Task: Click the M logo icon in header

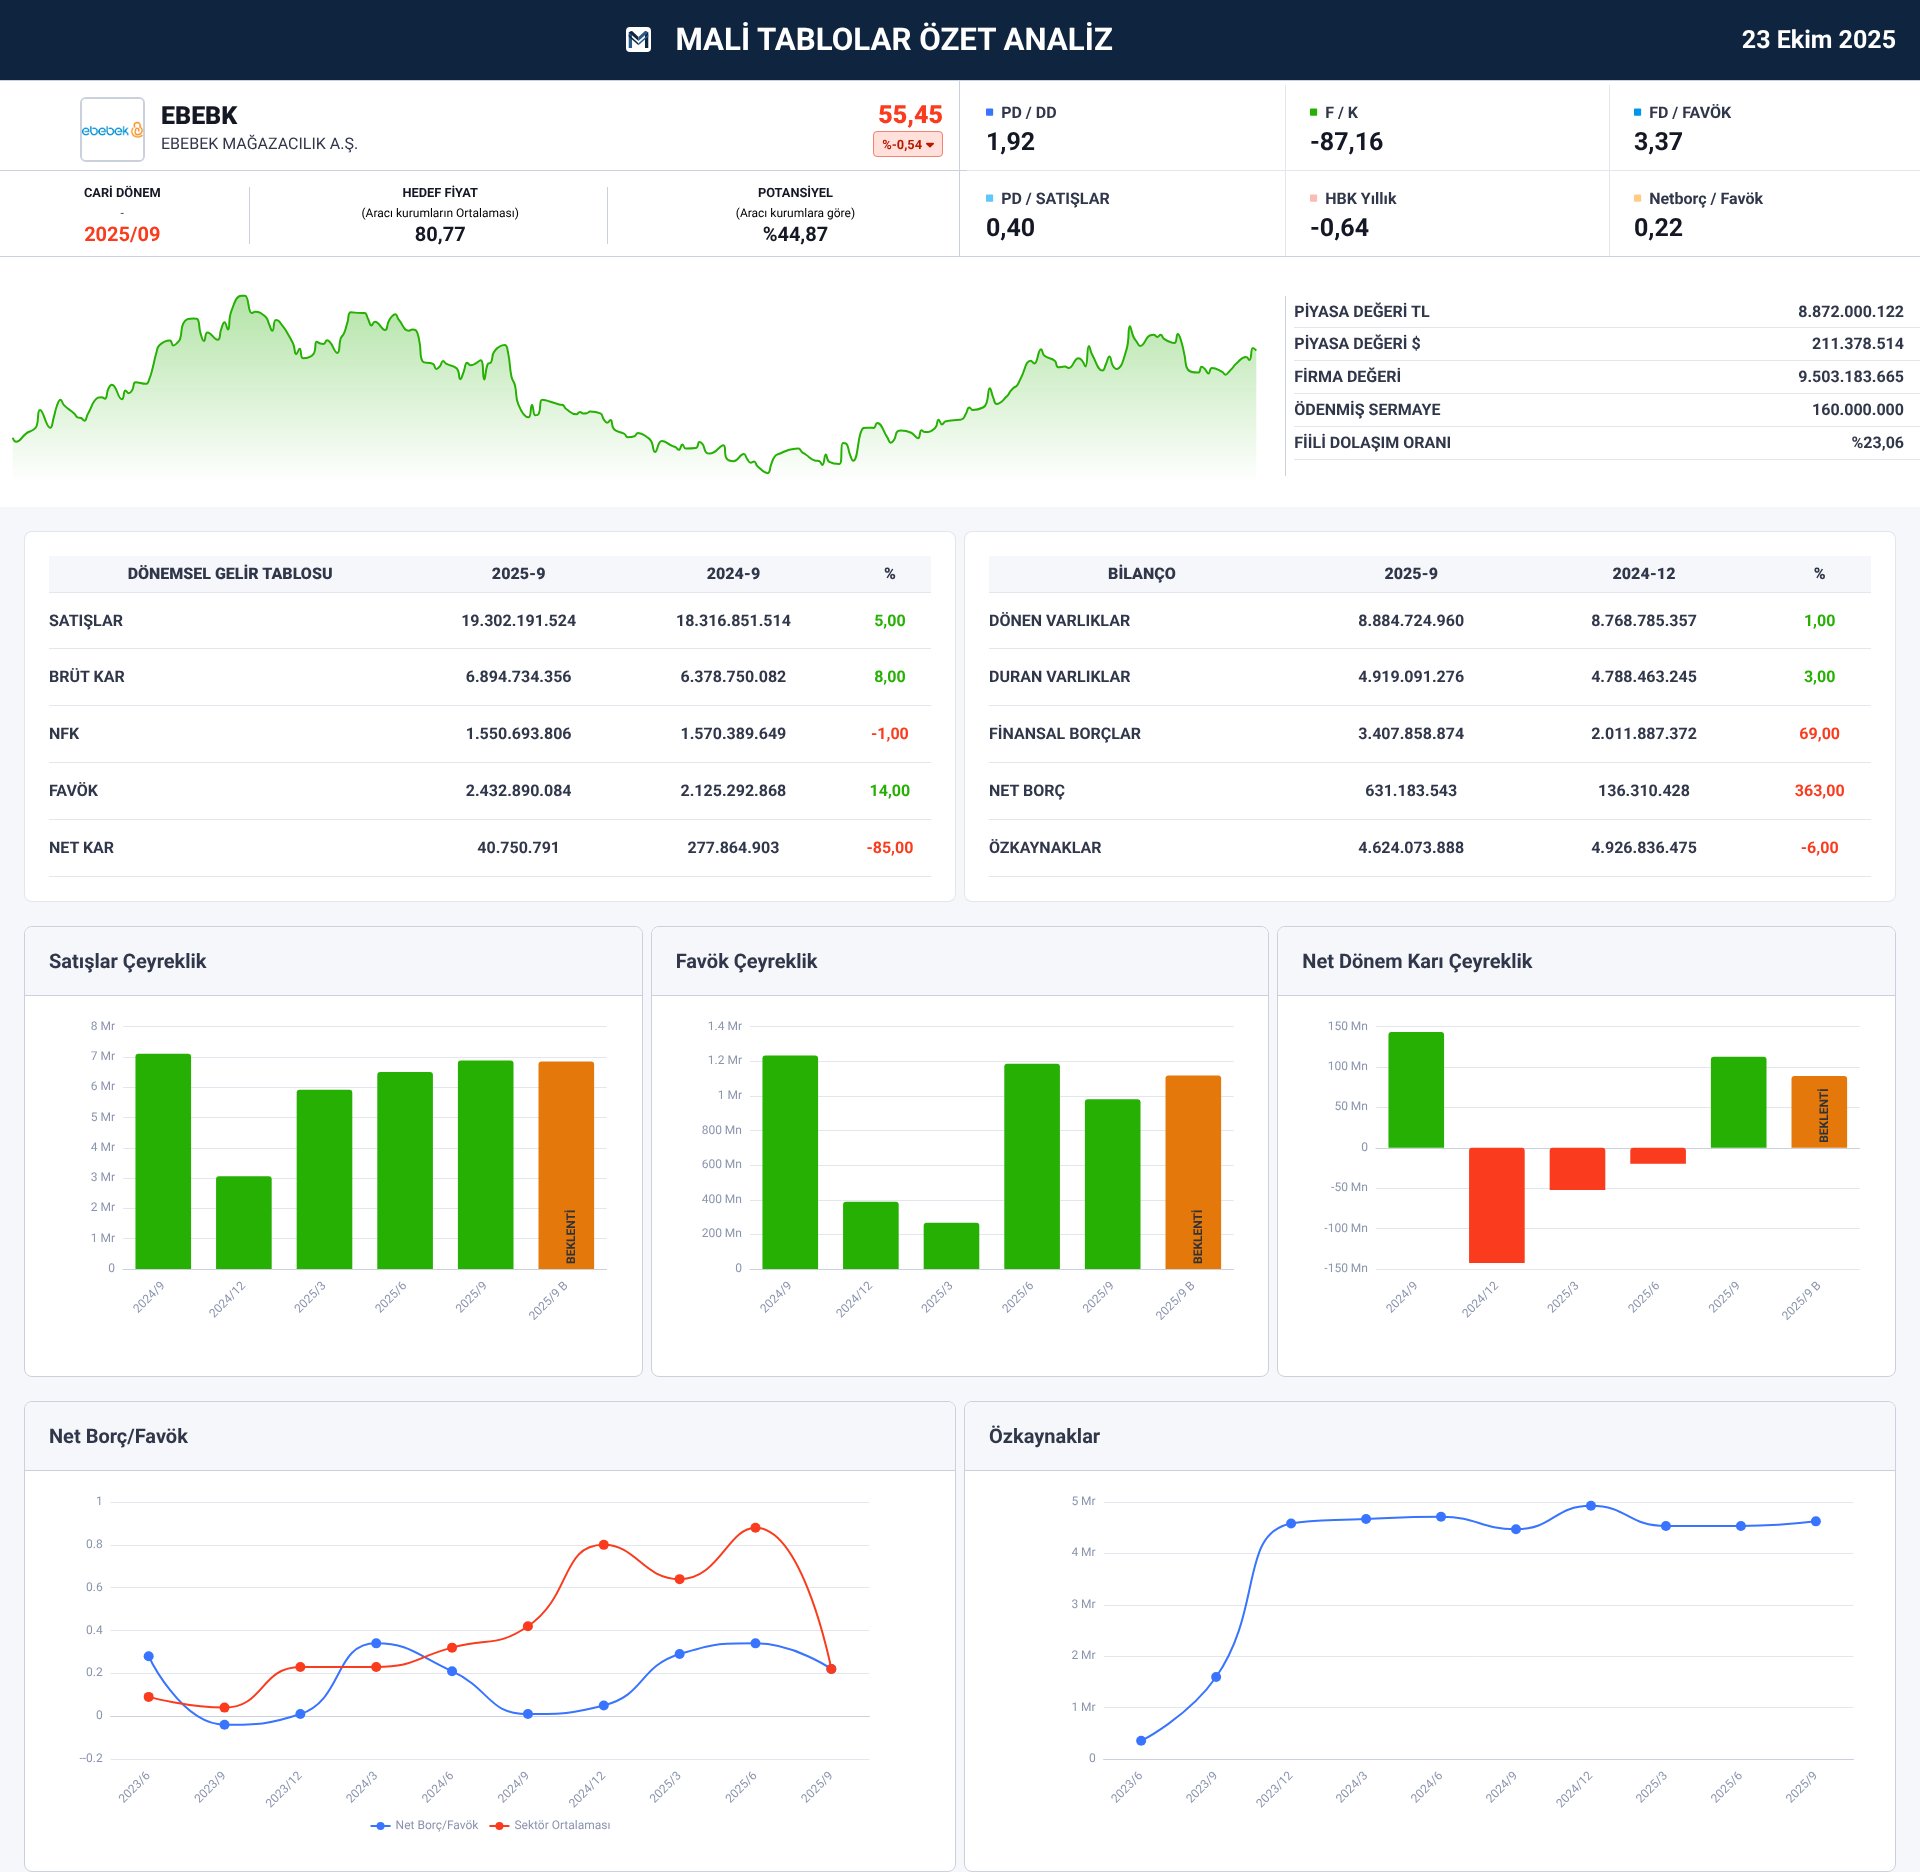Action: point(638,40)
